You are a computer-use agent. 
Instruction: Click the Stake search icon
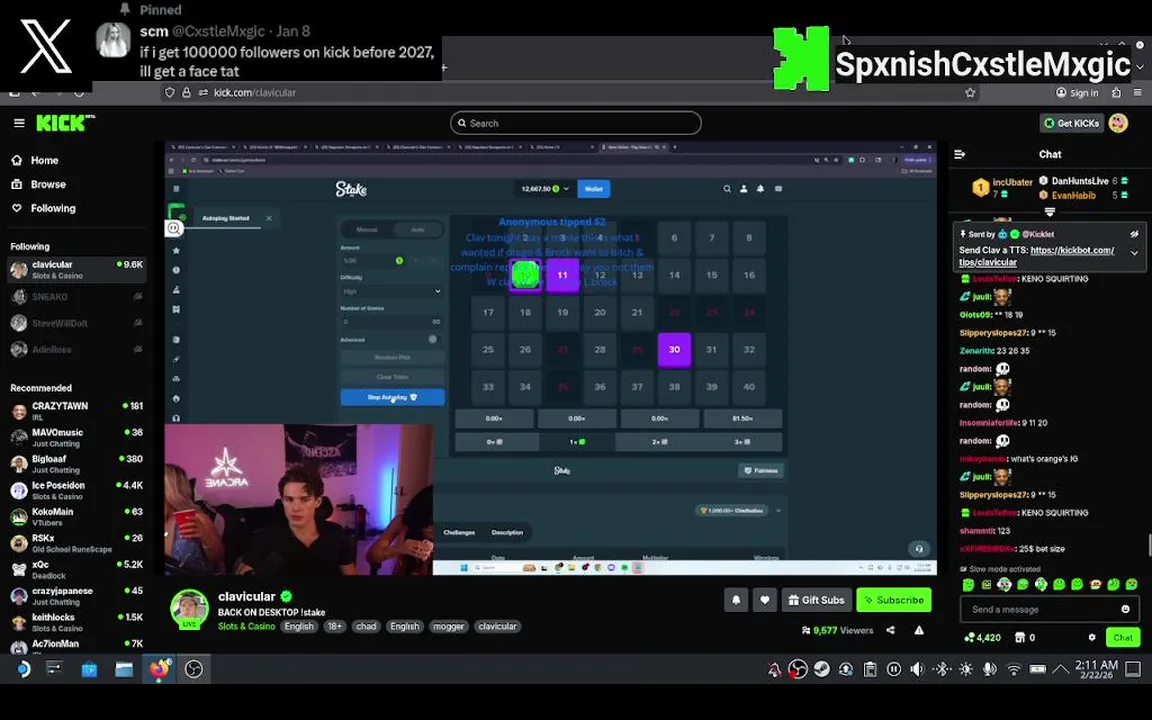[727, 189]
